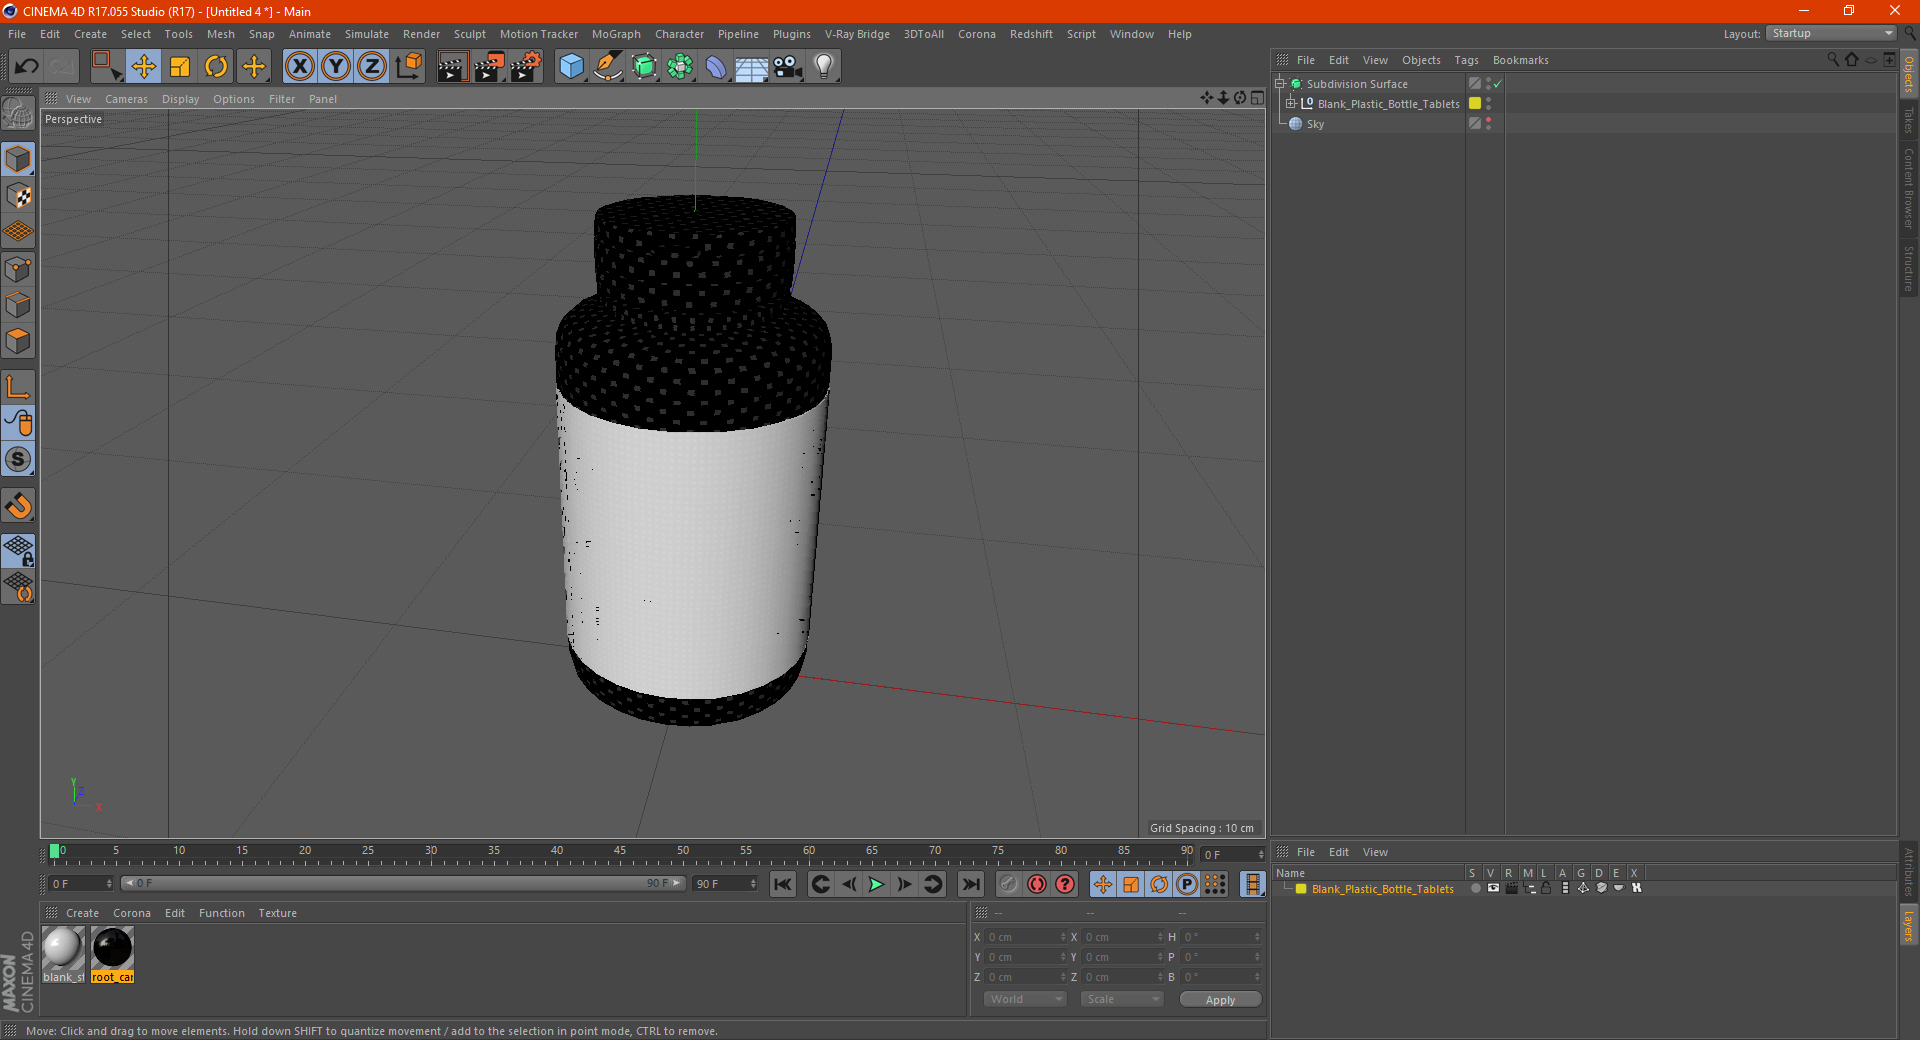
Task: Play the animation forward
Action: click(876, 884)
